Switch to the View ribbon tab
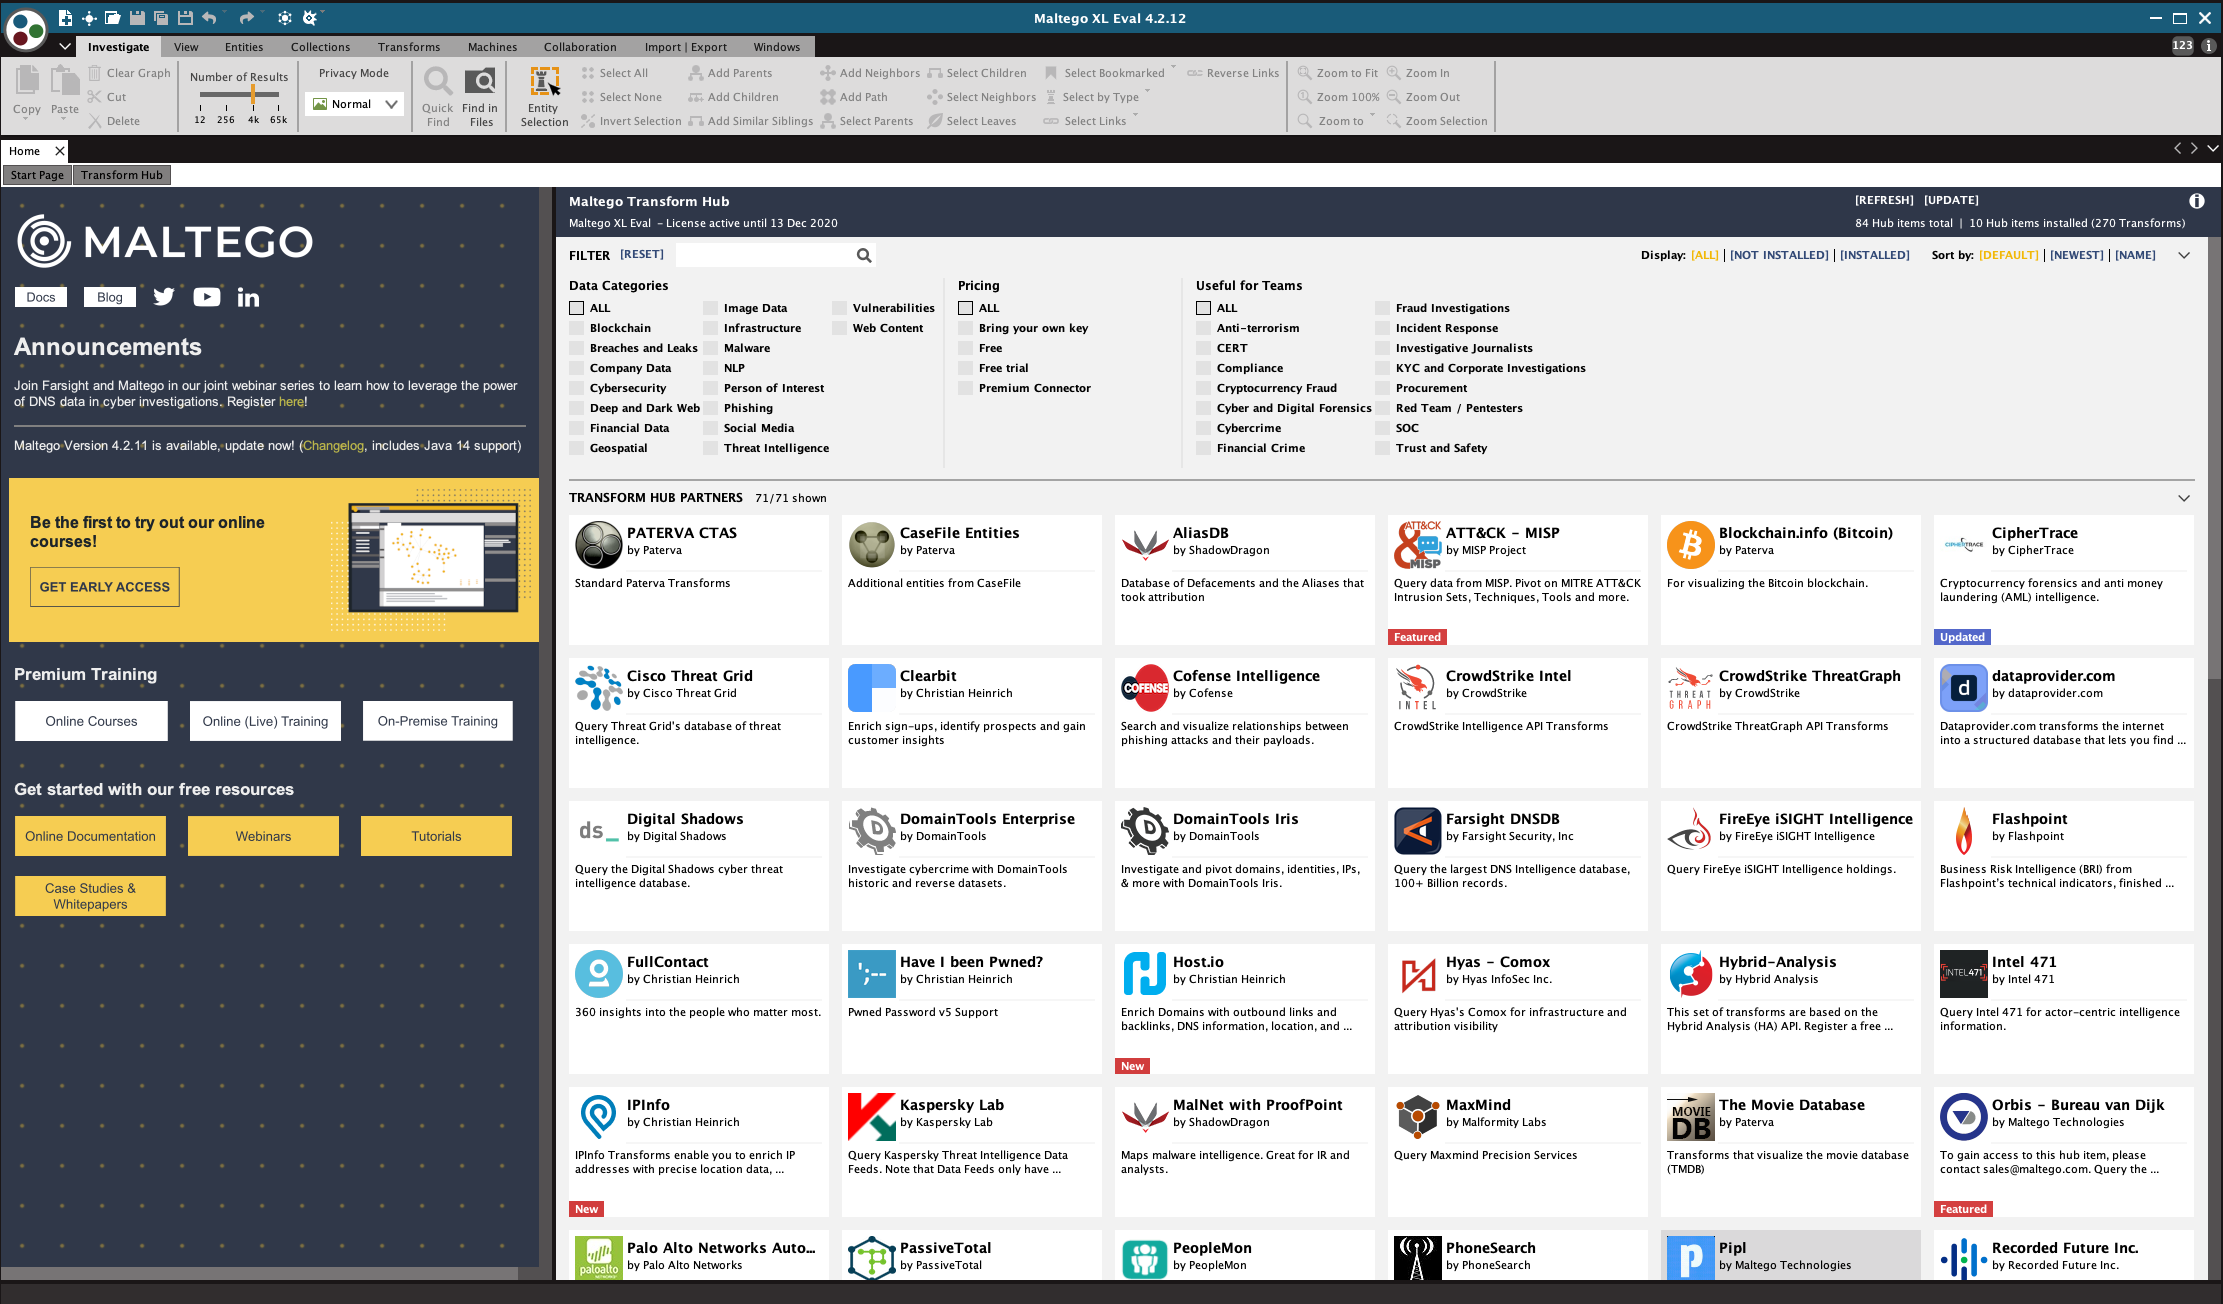 [x=186, y=47]
